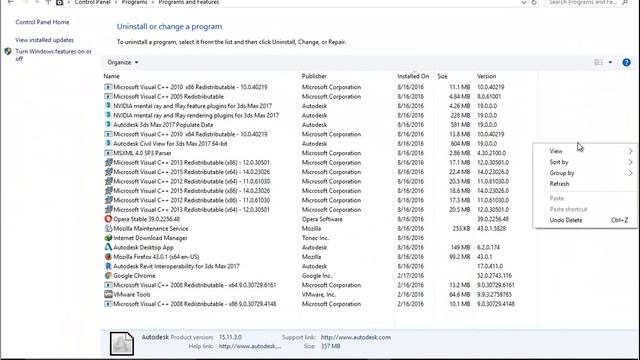Select the Opera Stable 39.0.2256.48 name

coord(147,219)
